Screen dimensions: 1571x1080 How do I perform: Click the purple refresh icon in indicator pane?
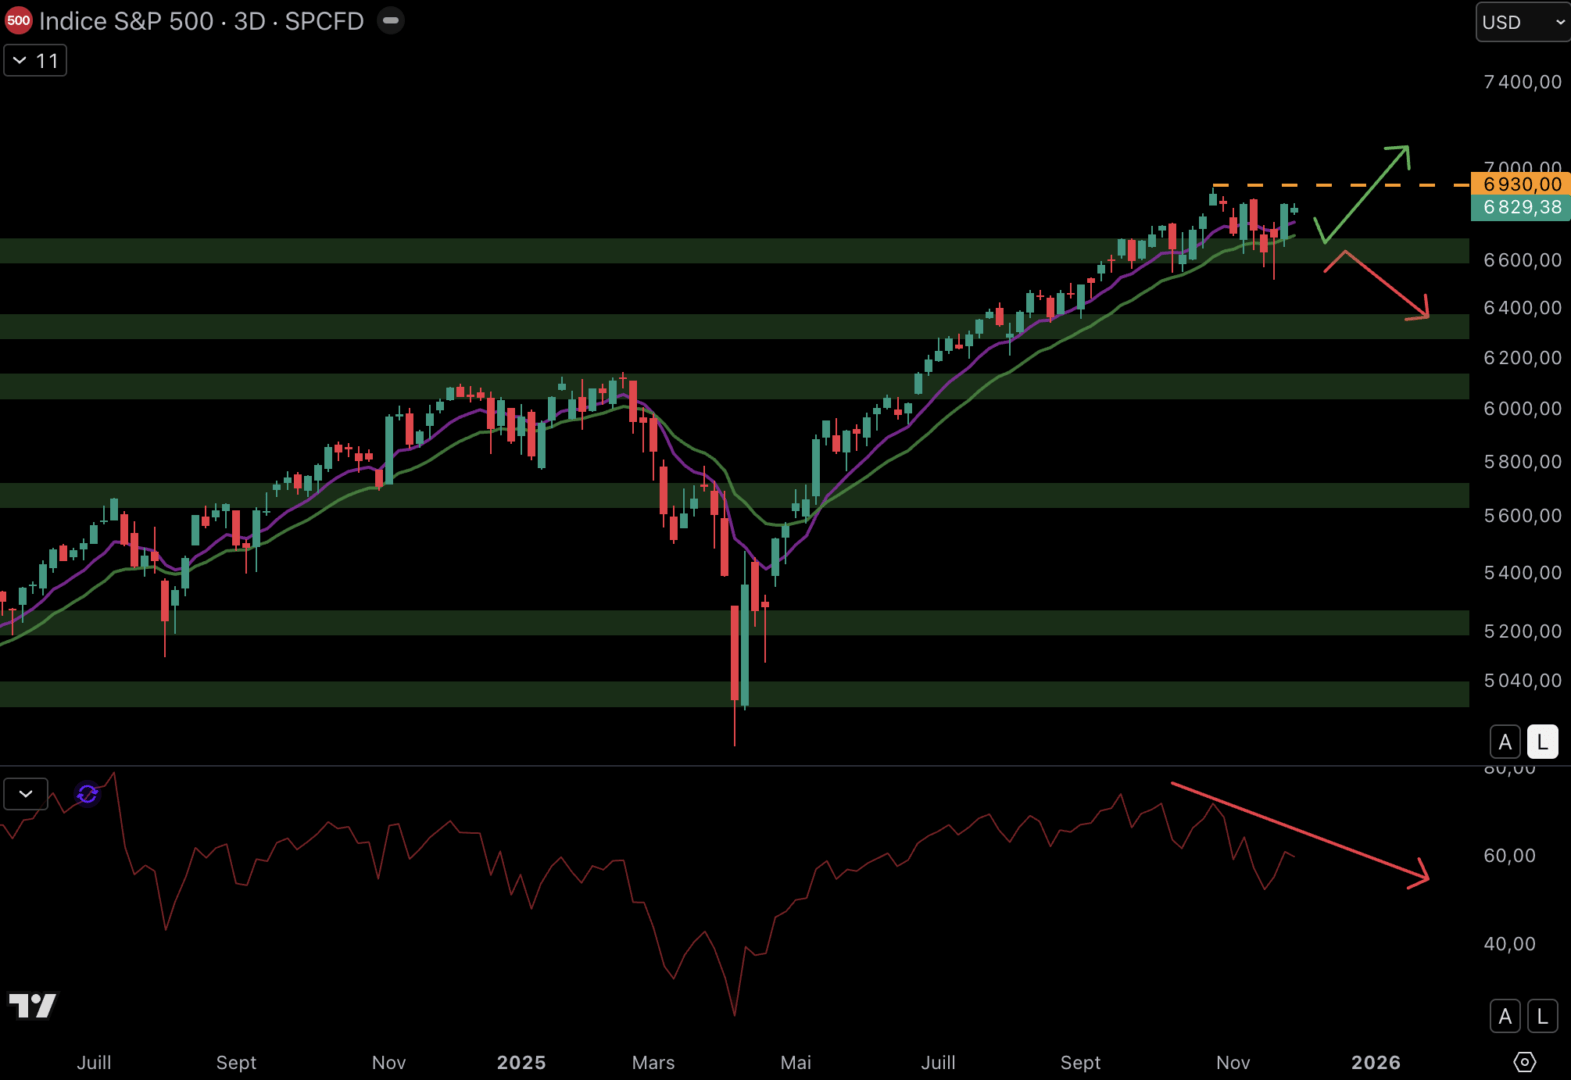click(88, 794)
